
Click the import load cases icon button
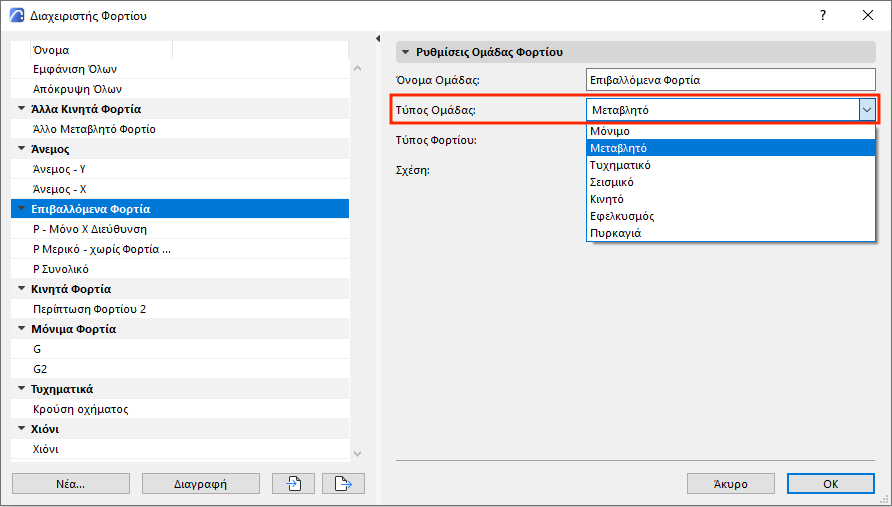click(x=294, y=484)
